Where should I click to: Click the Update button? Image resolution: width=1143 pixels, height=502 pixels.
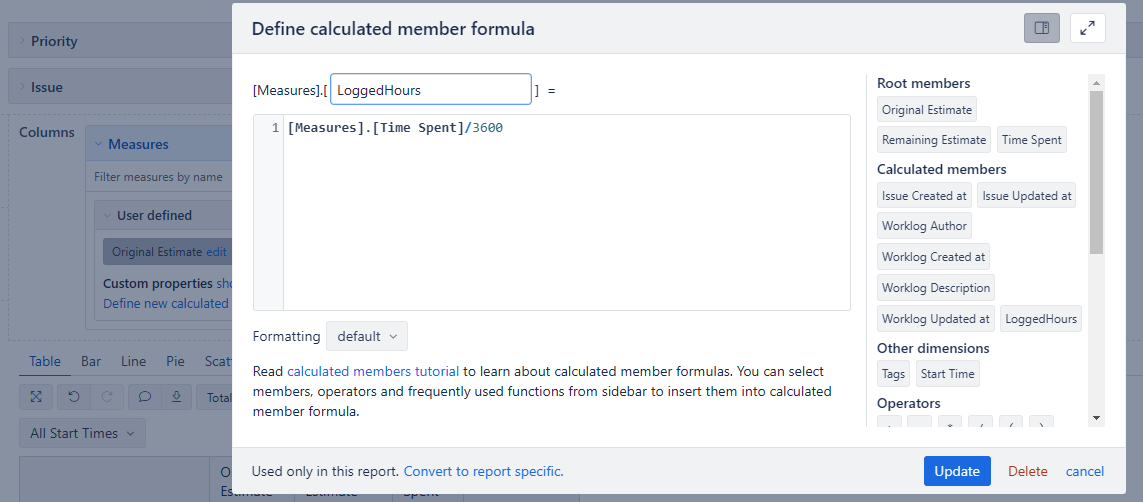957,471
